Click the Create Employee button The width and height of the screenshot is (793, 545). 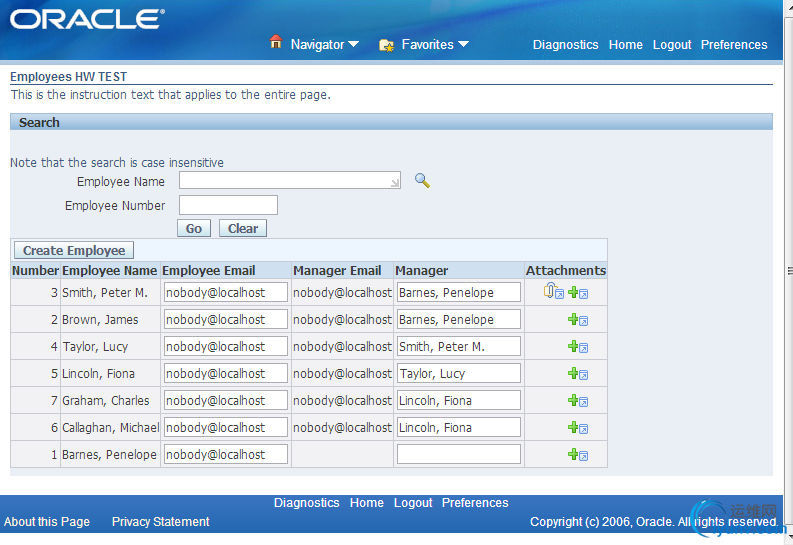click(x=74, y=251)
